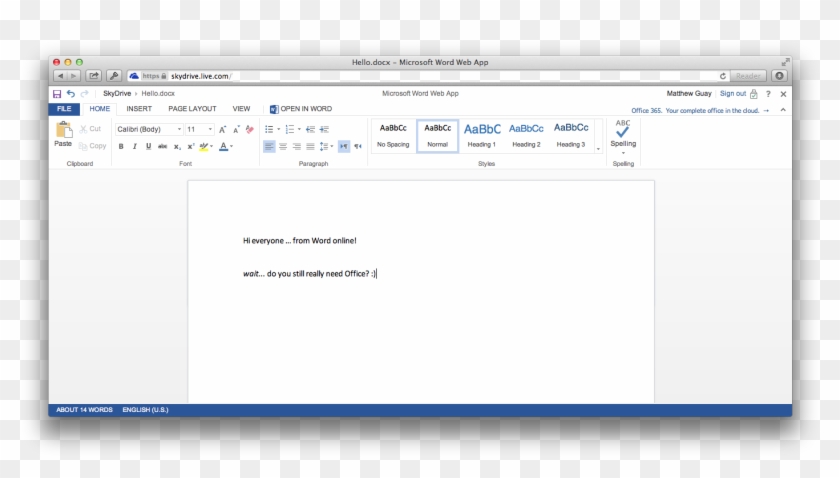This screenshot has width=840, height=478.
Task: Toggle strikethrough formatting
Action: 162,146
